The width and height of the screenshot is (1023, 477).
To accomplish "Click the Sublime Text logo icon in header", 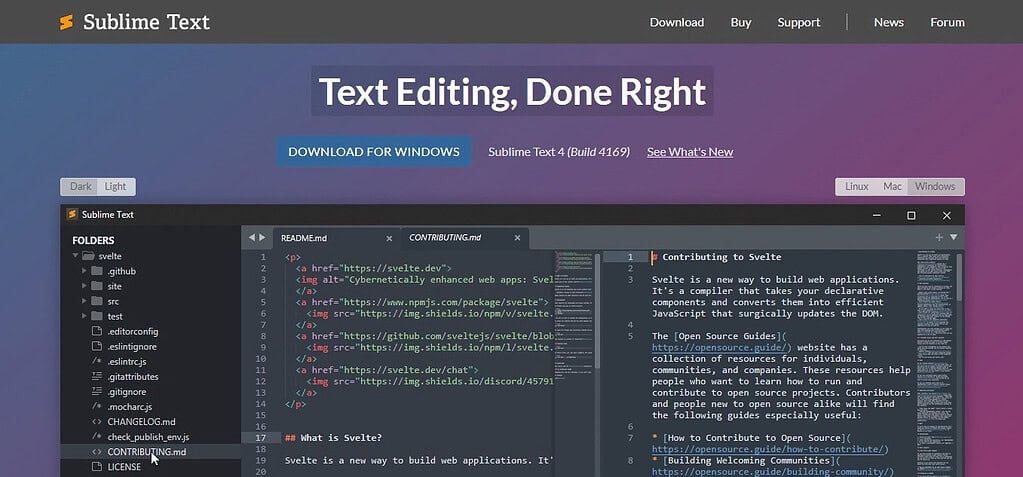I will click(66, 22).
